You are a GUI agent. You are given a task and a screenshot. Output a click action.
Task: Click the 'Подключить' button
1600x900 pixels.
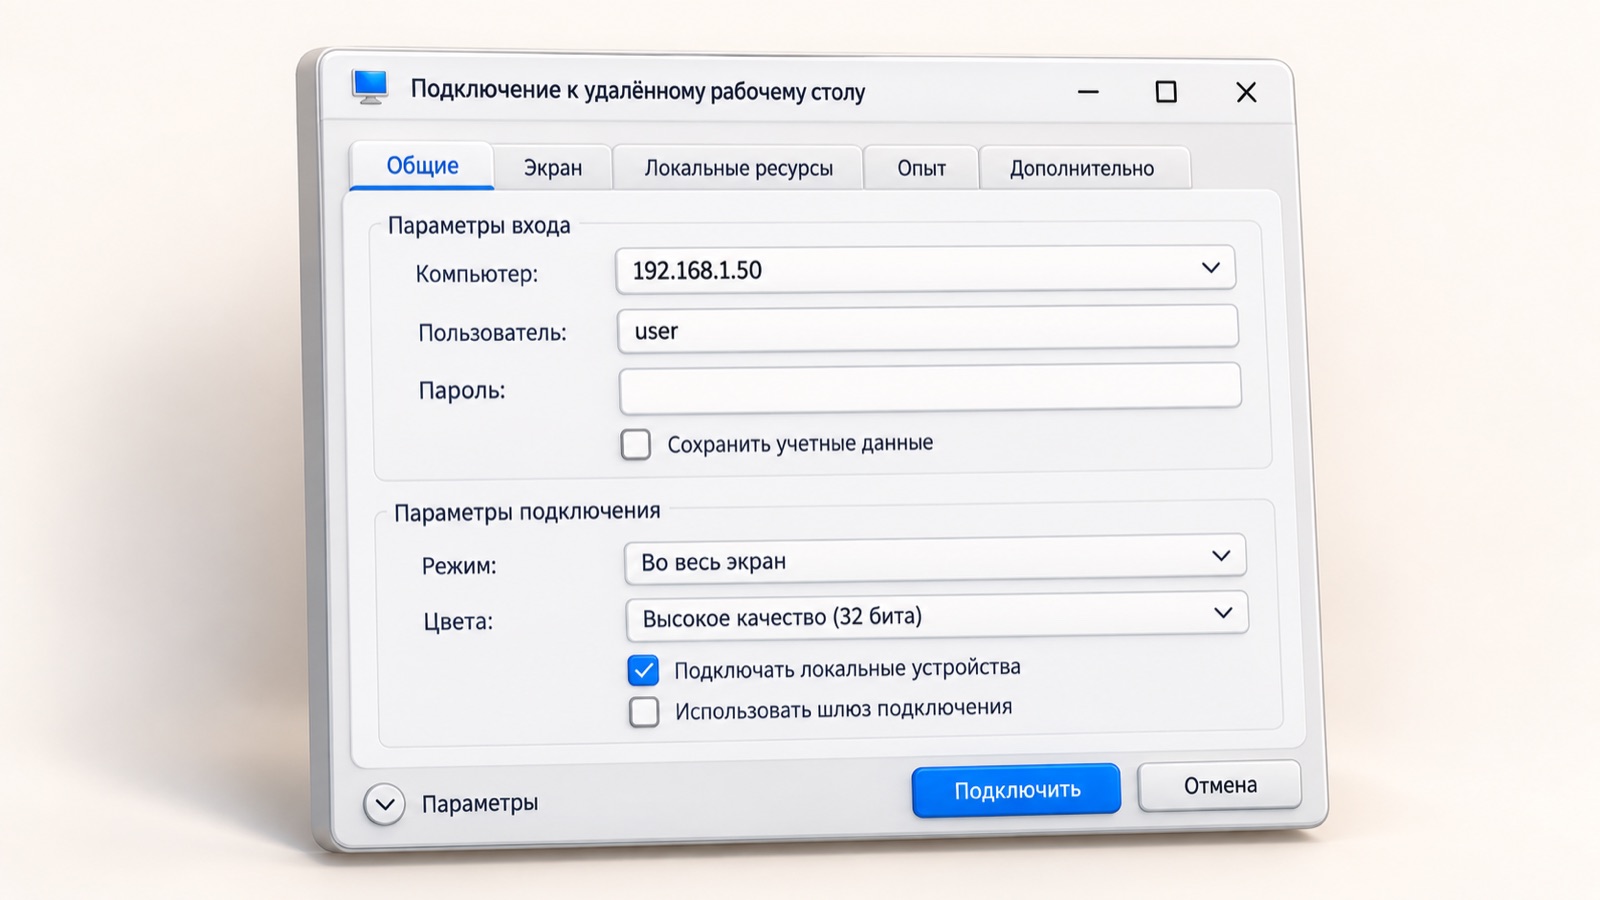click(1016, 790)
